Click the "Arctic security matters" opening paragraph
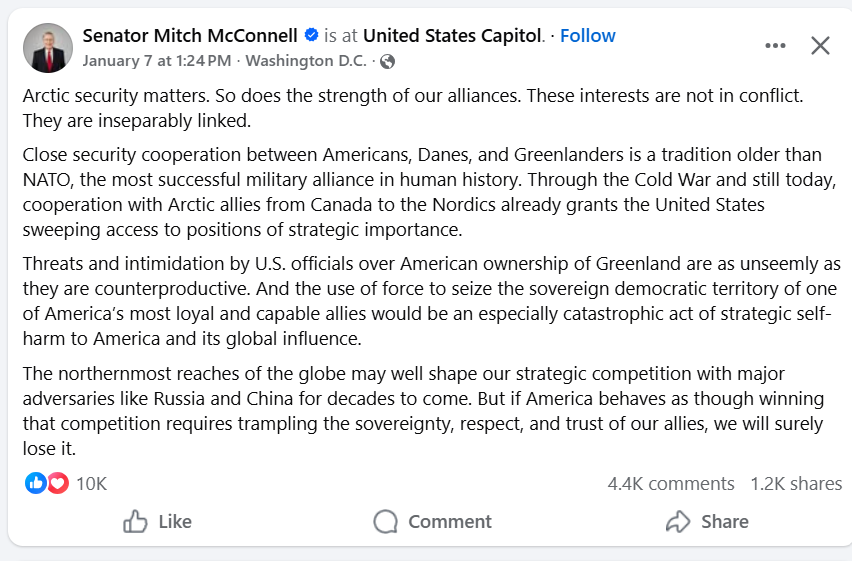 click(x=412, y=108)
